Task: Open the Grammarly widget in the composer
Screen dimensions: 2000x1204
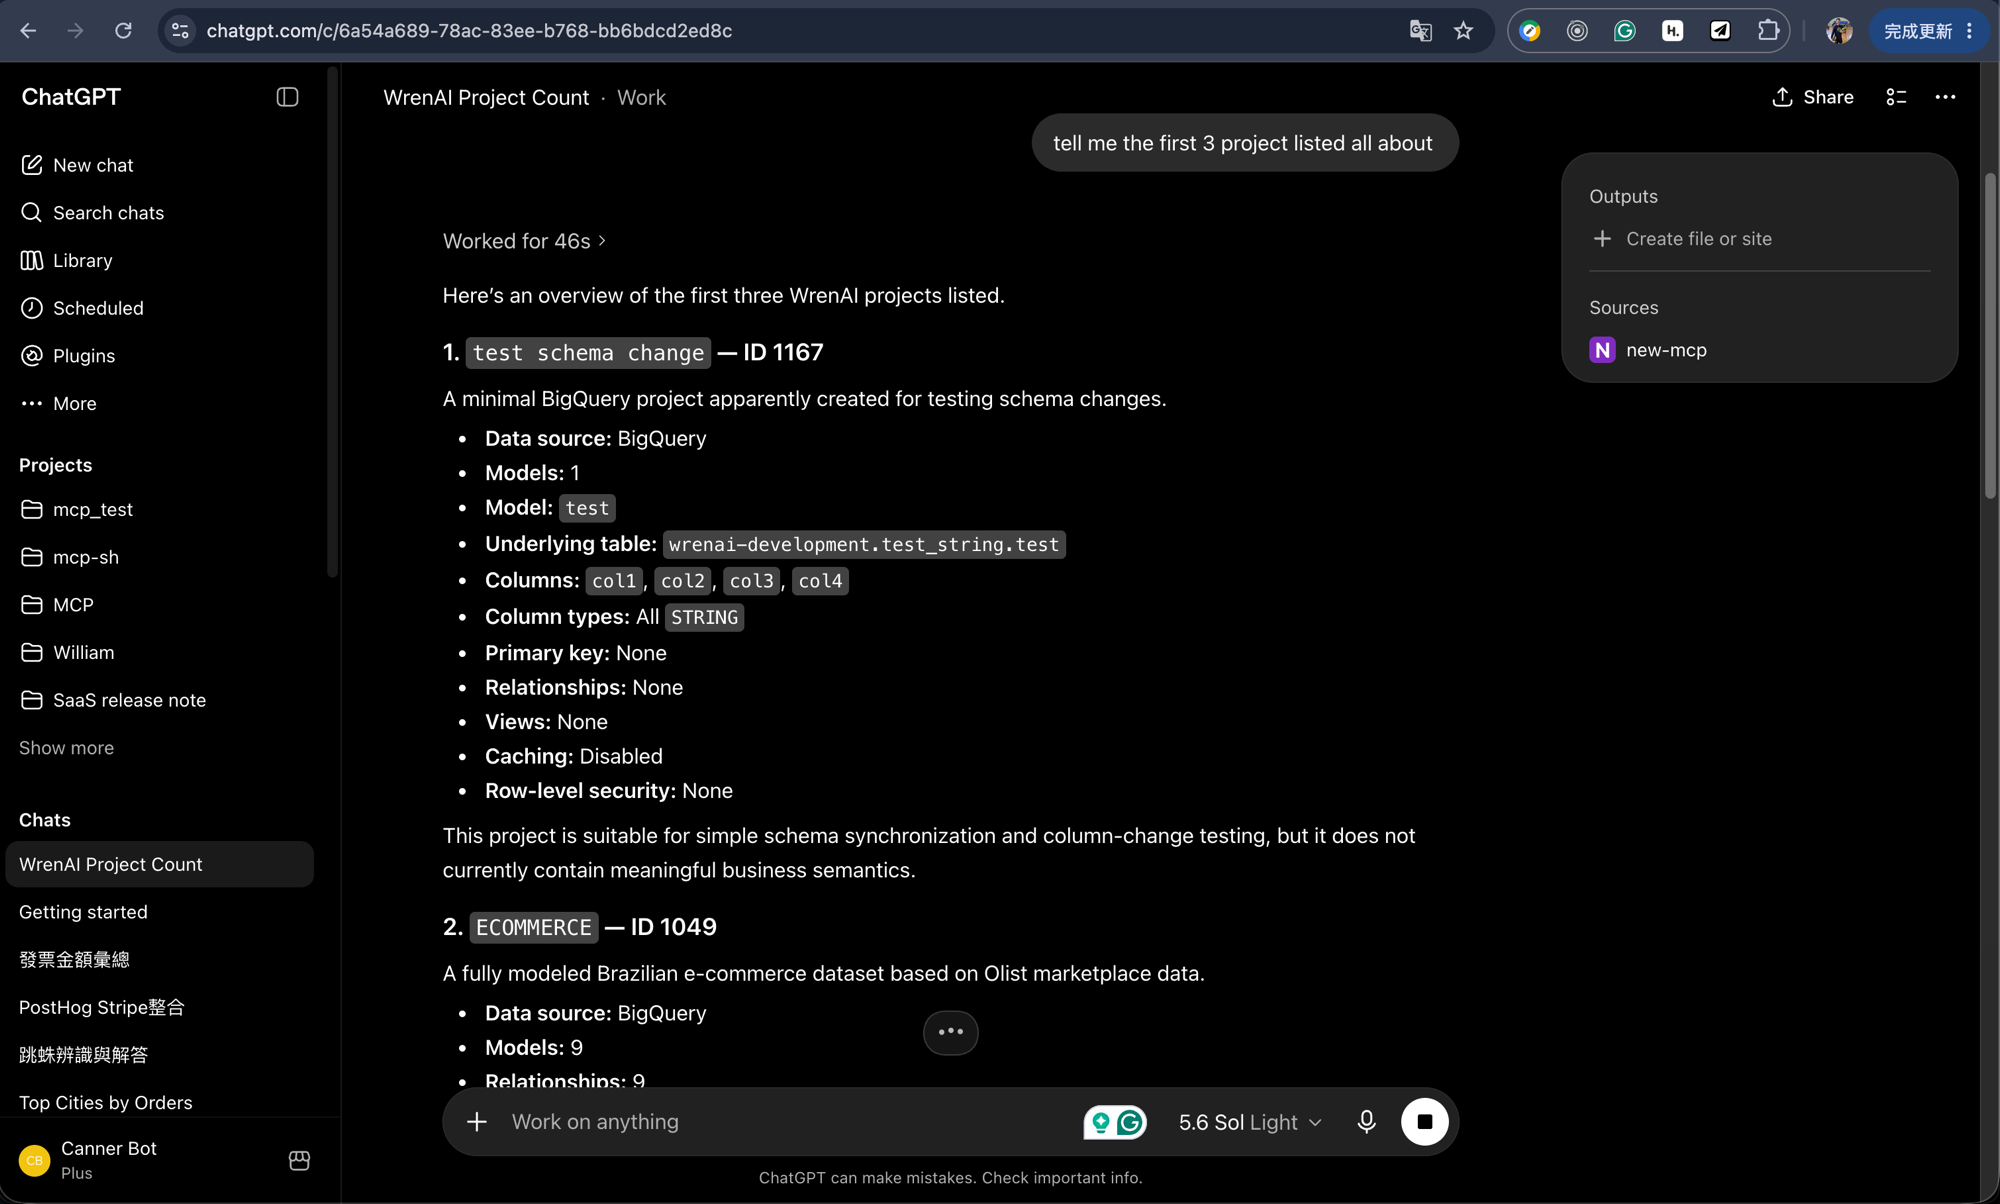Action: (1114, 1122)
